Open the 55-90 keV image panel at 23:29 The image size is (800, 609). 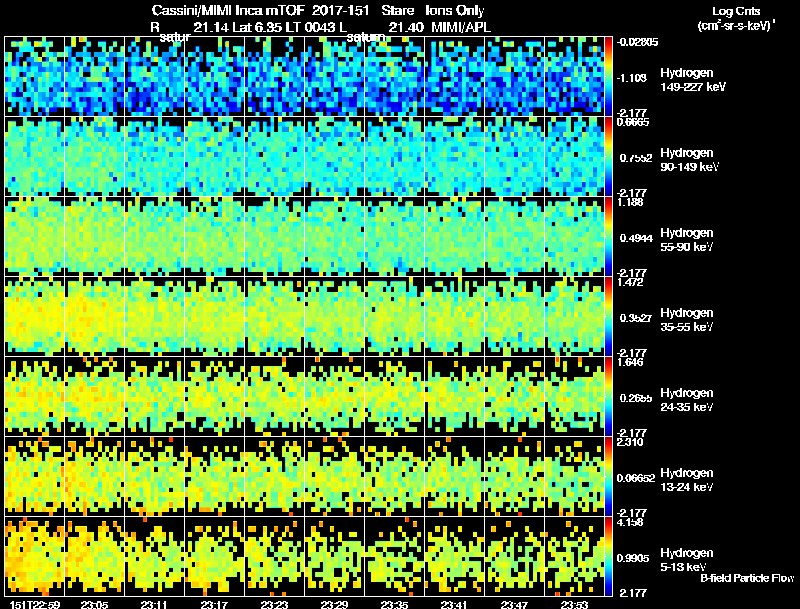click(x=335, y=237)
